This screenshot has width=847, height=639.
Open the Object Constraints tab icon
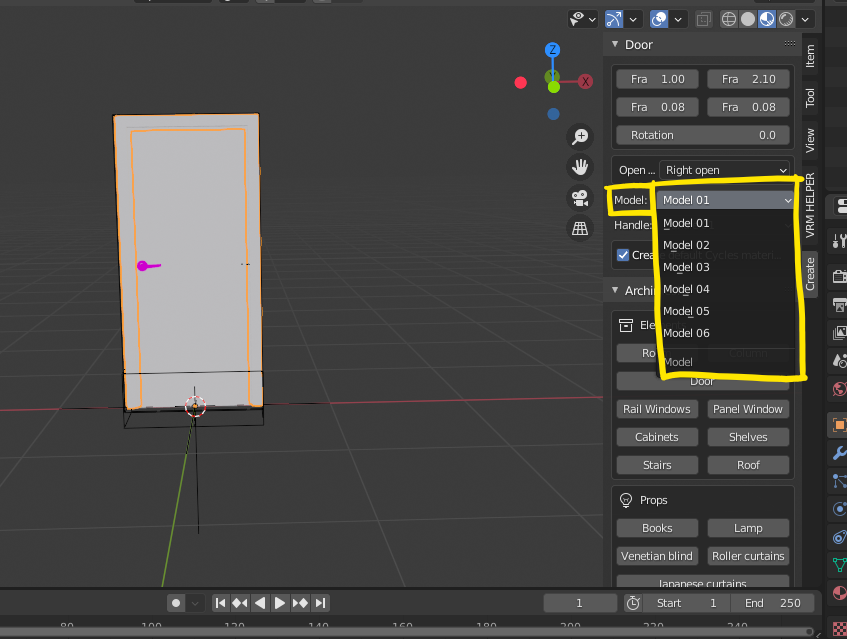point(839,537)
